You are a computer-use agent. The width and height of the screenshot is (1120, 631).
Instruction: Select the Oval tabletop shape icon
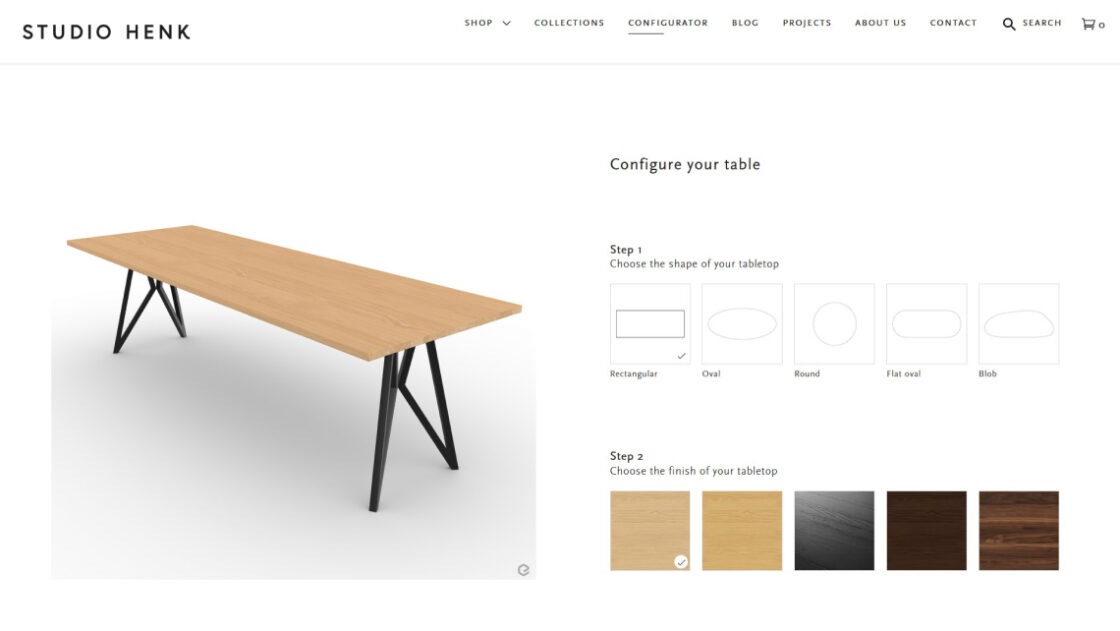click(741, 324)
